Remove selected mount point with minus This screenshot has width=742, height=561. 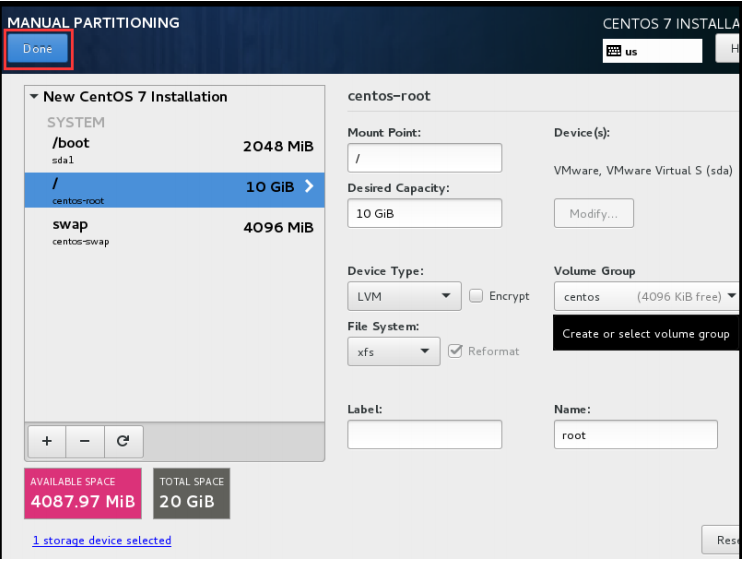(85, 441)
